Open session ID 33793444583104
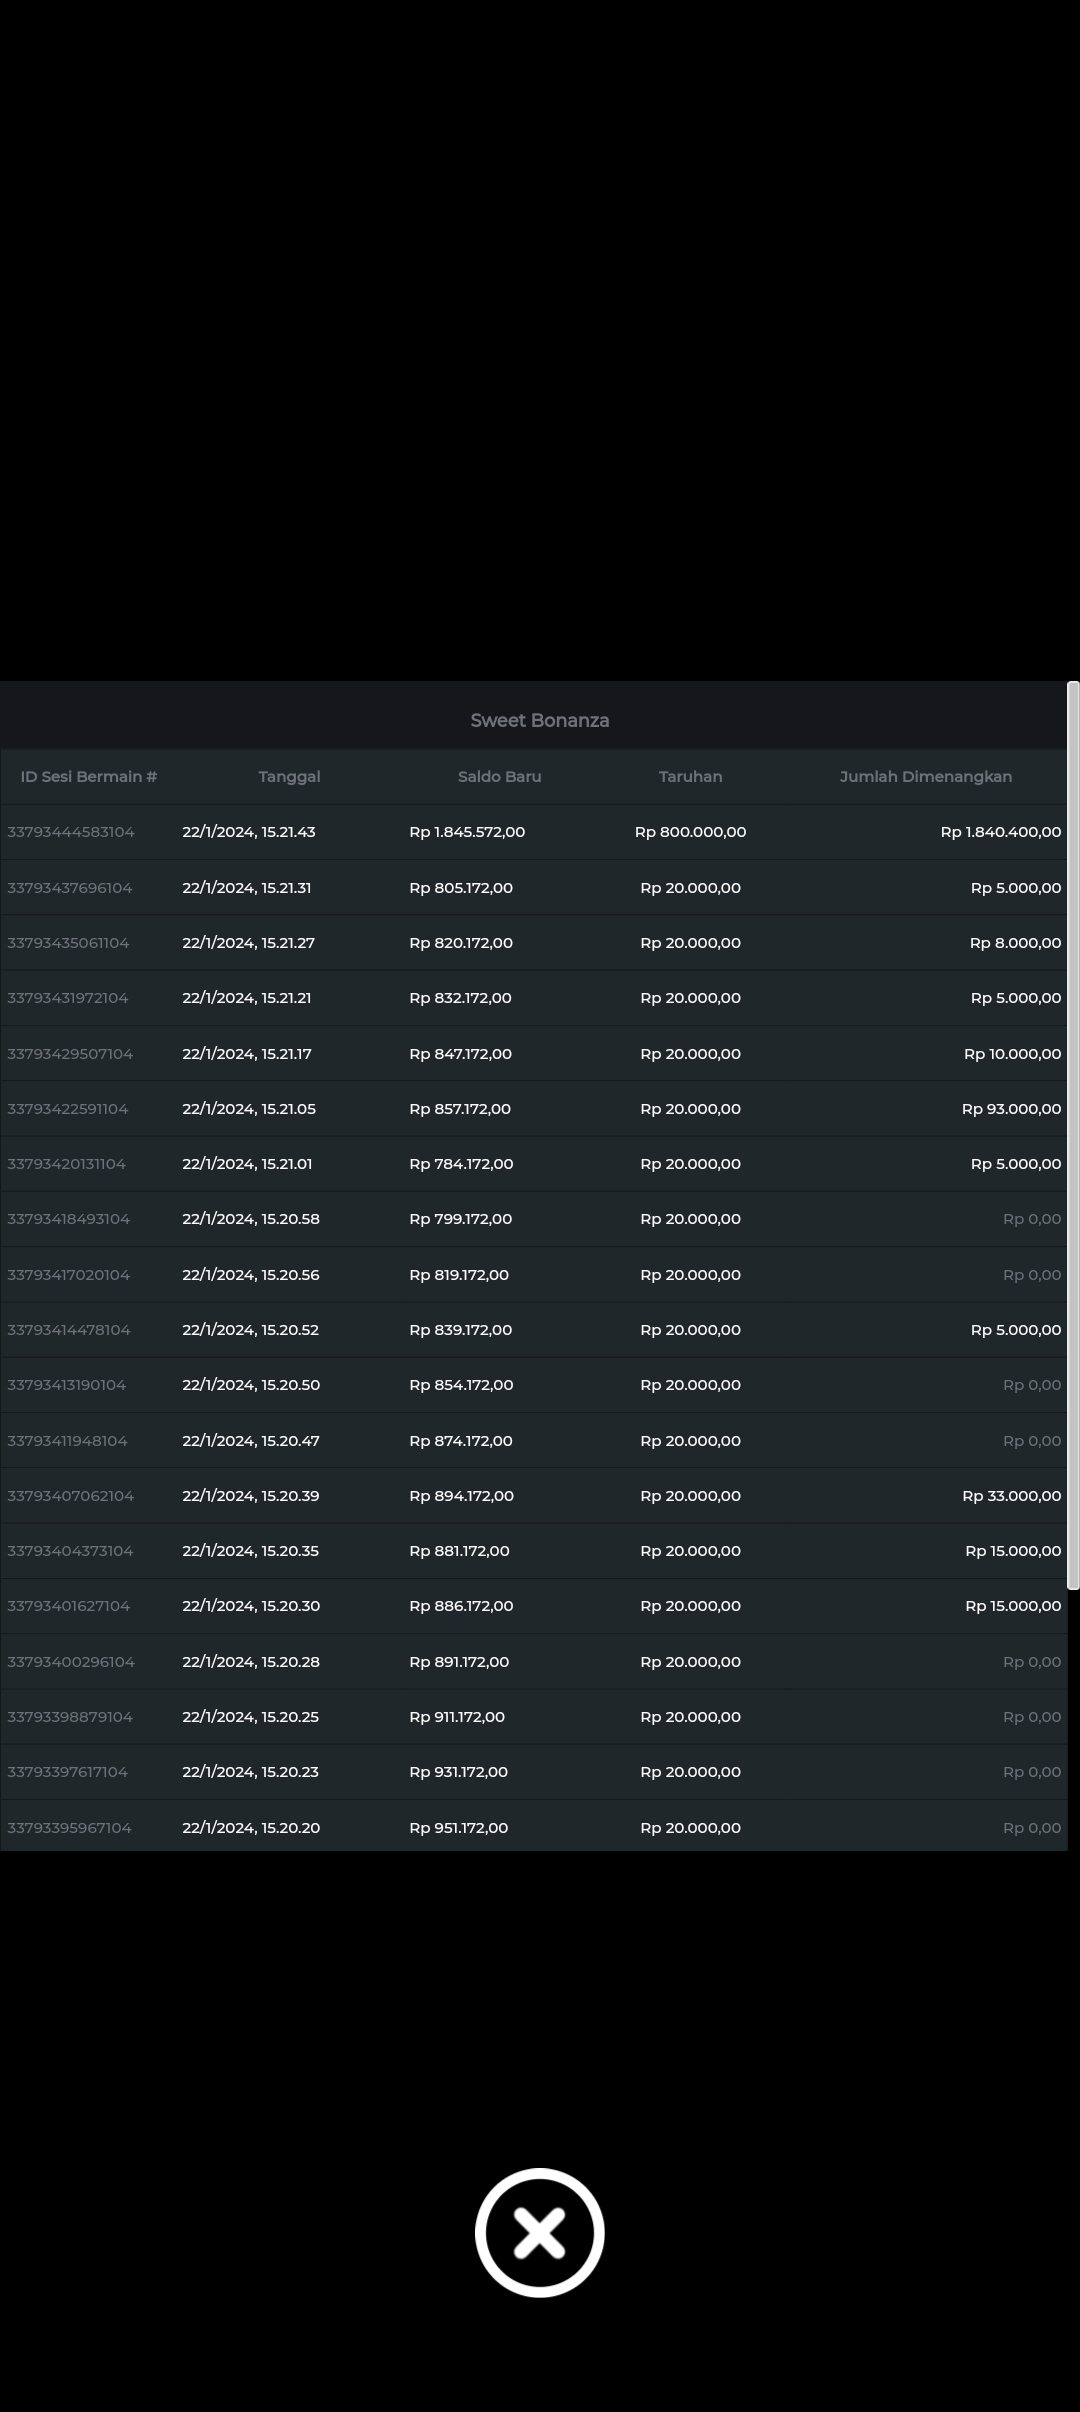This screenshot has height=2412, width=1080. 71,832
